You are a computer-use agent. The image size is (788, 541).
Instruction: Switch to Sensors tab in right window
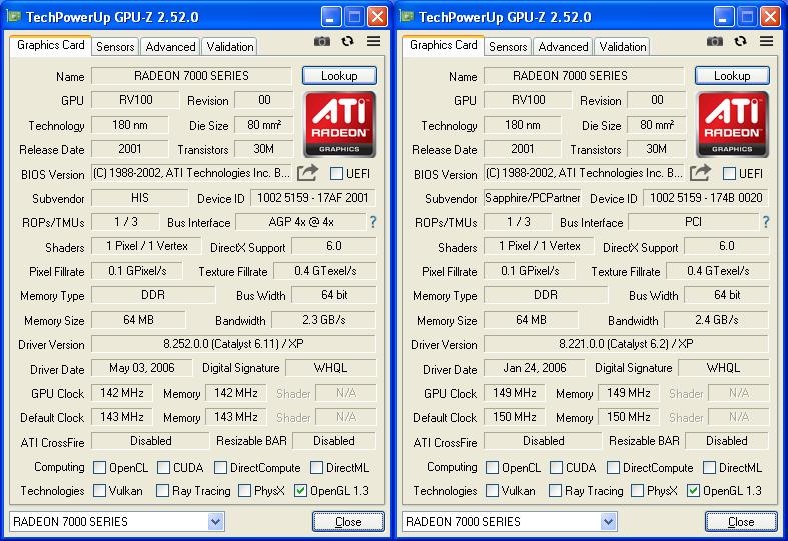point(508,47)
